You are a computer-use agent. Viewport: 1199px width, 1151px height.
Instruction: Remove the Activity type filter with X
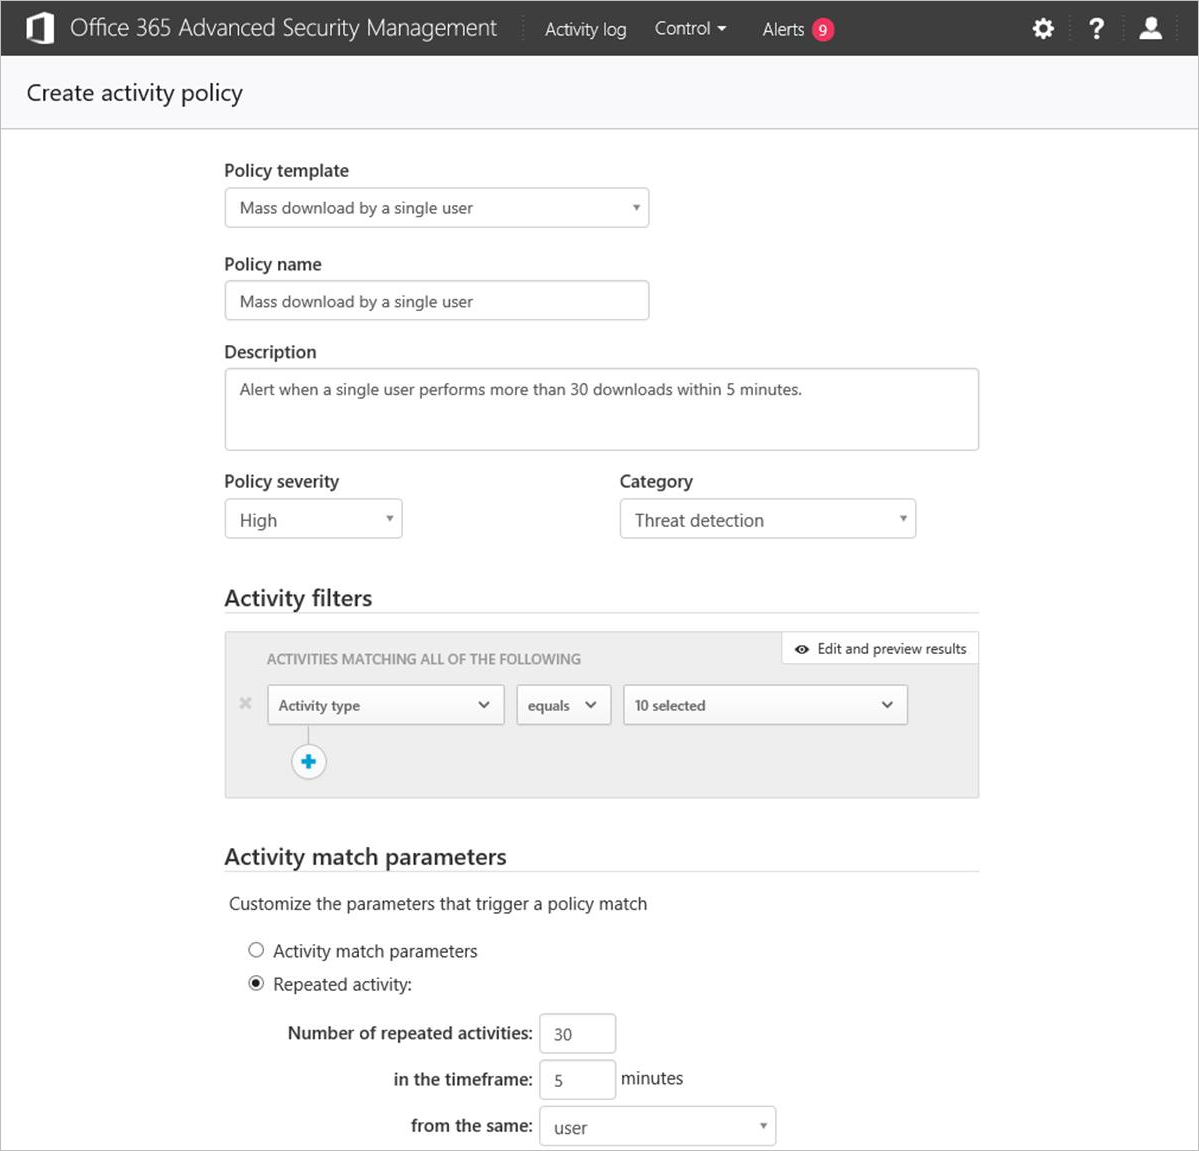pos(245,704)
